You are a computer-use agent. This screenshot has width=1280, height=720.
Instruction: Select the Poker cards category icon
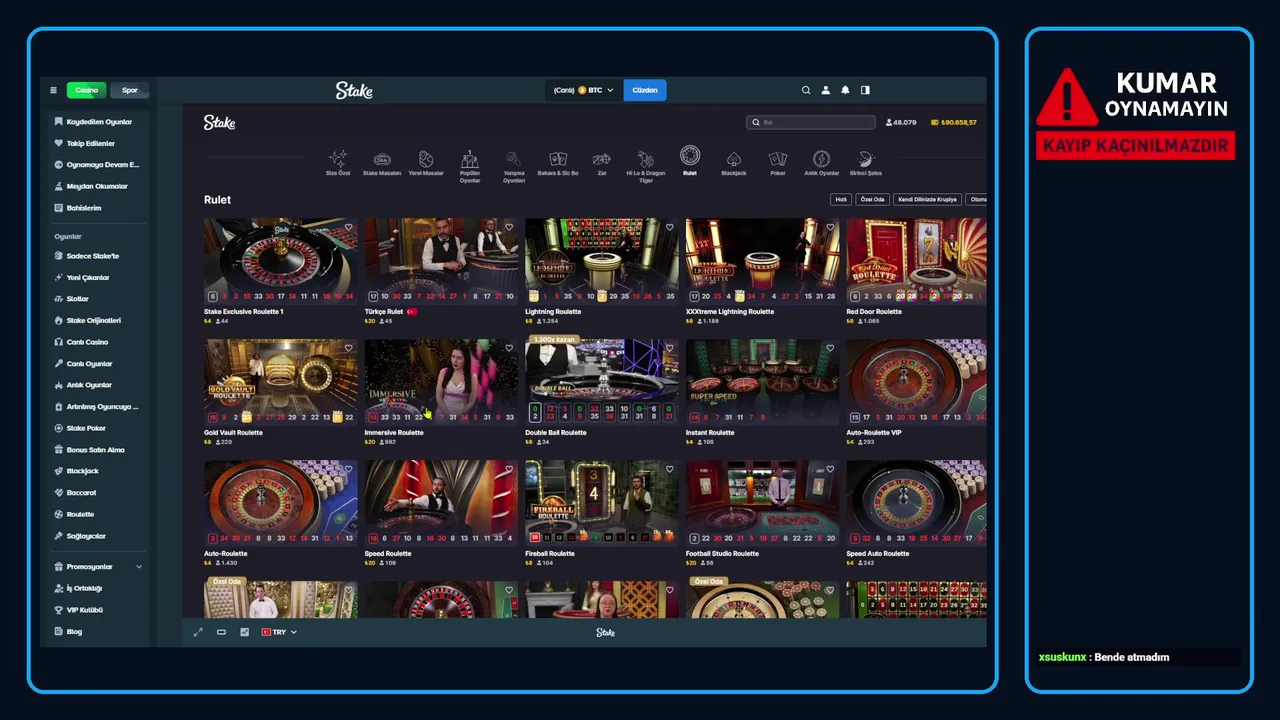pos(778,159)
